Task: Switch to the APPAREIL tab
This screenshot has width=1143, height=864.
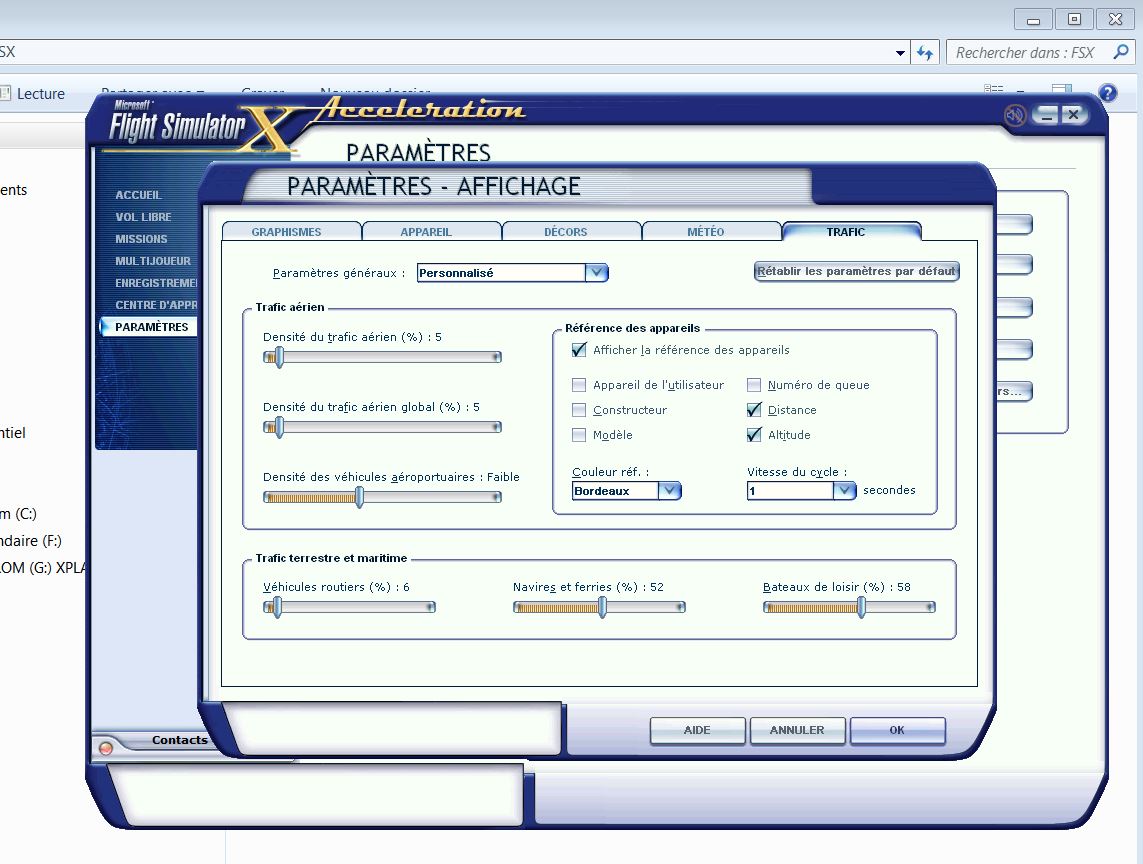Action: pyautogui.click(x=426, y=232)
